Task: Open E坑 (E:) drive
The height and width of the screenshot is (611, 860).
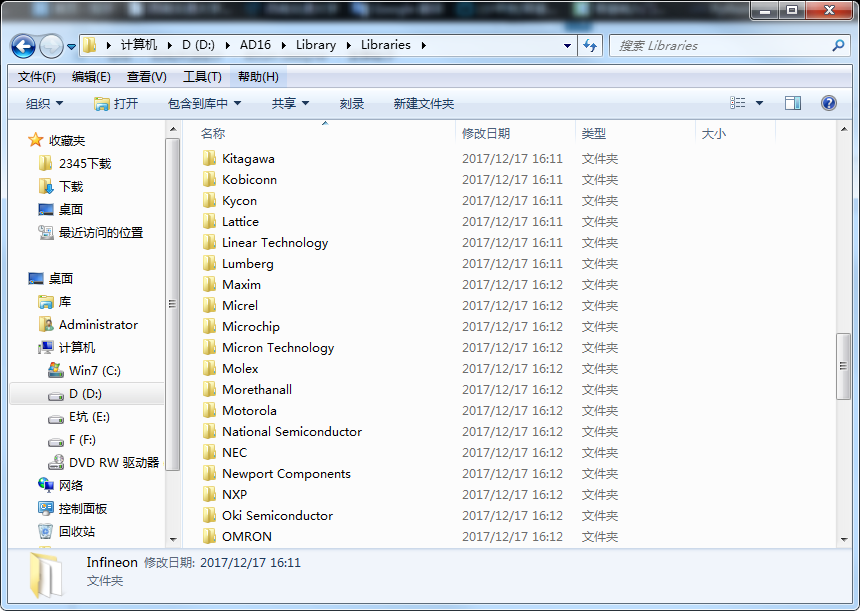Action: pos(80,417)
